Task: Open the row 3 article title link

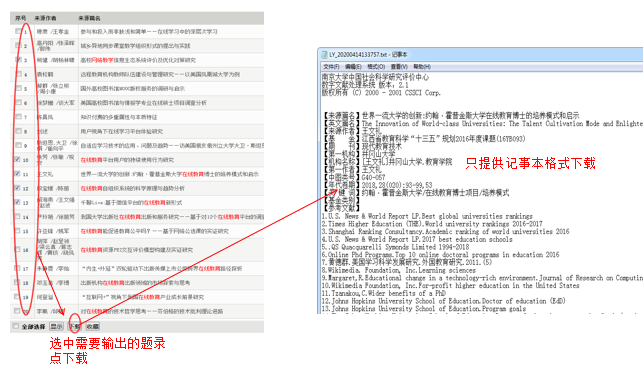Action: (x=138, y=60)
